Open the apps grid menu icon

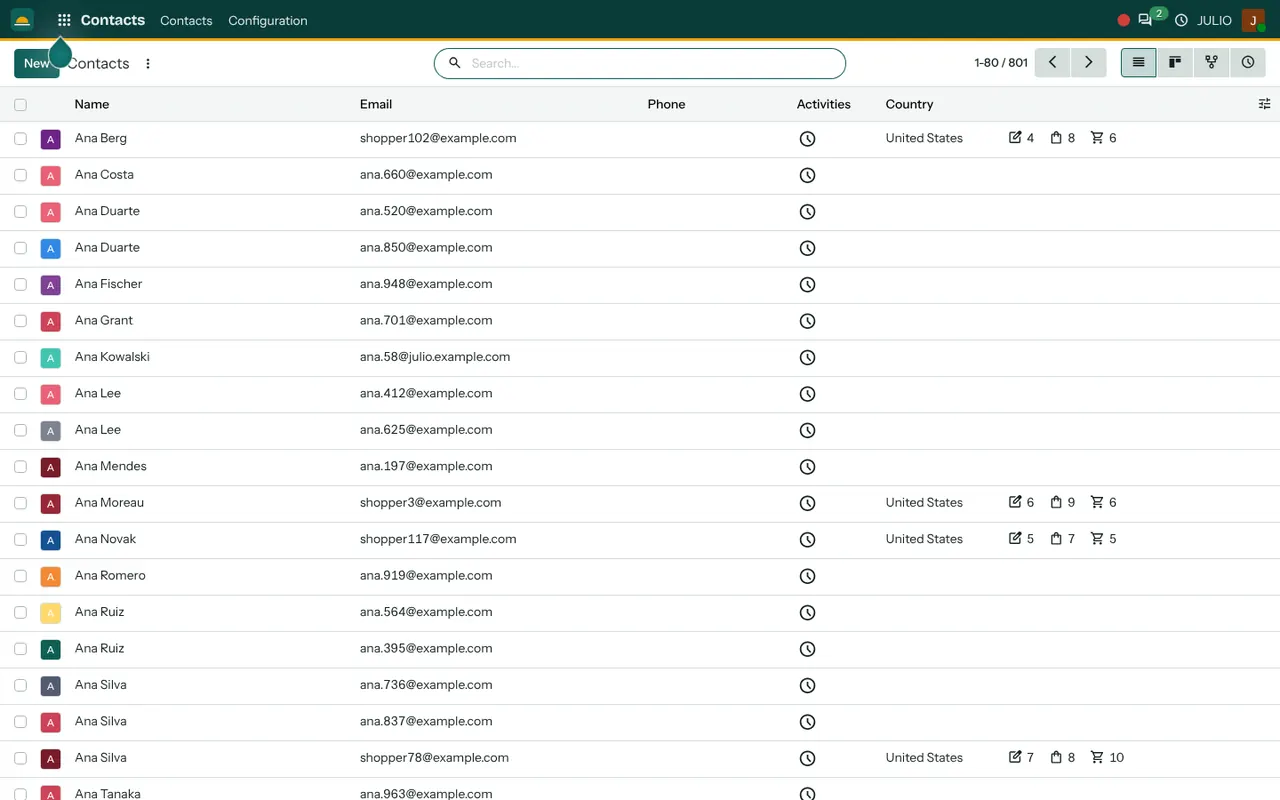[64, 20]
